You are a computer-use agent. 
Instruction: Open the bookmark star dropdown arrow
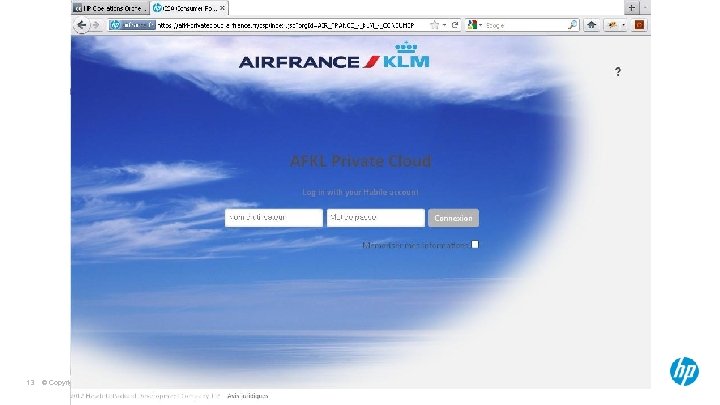tap(444, 25)
